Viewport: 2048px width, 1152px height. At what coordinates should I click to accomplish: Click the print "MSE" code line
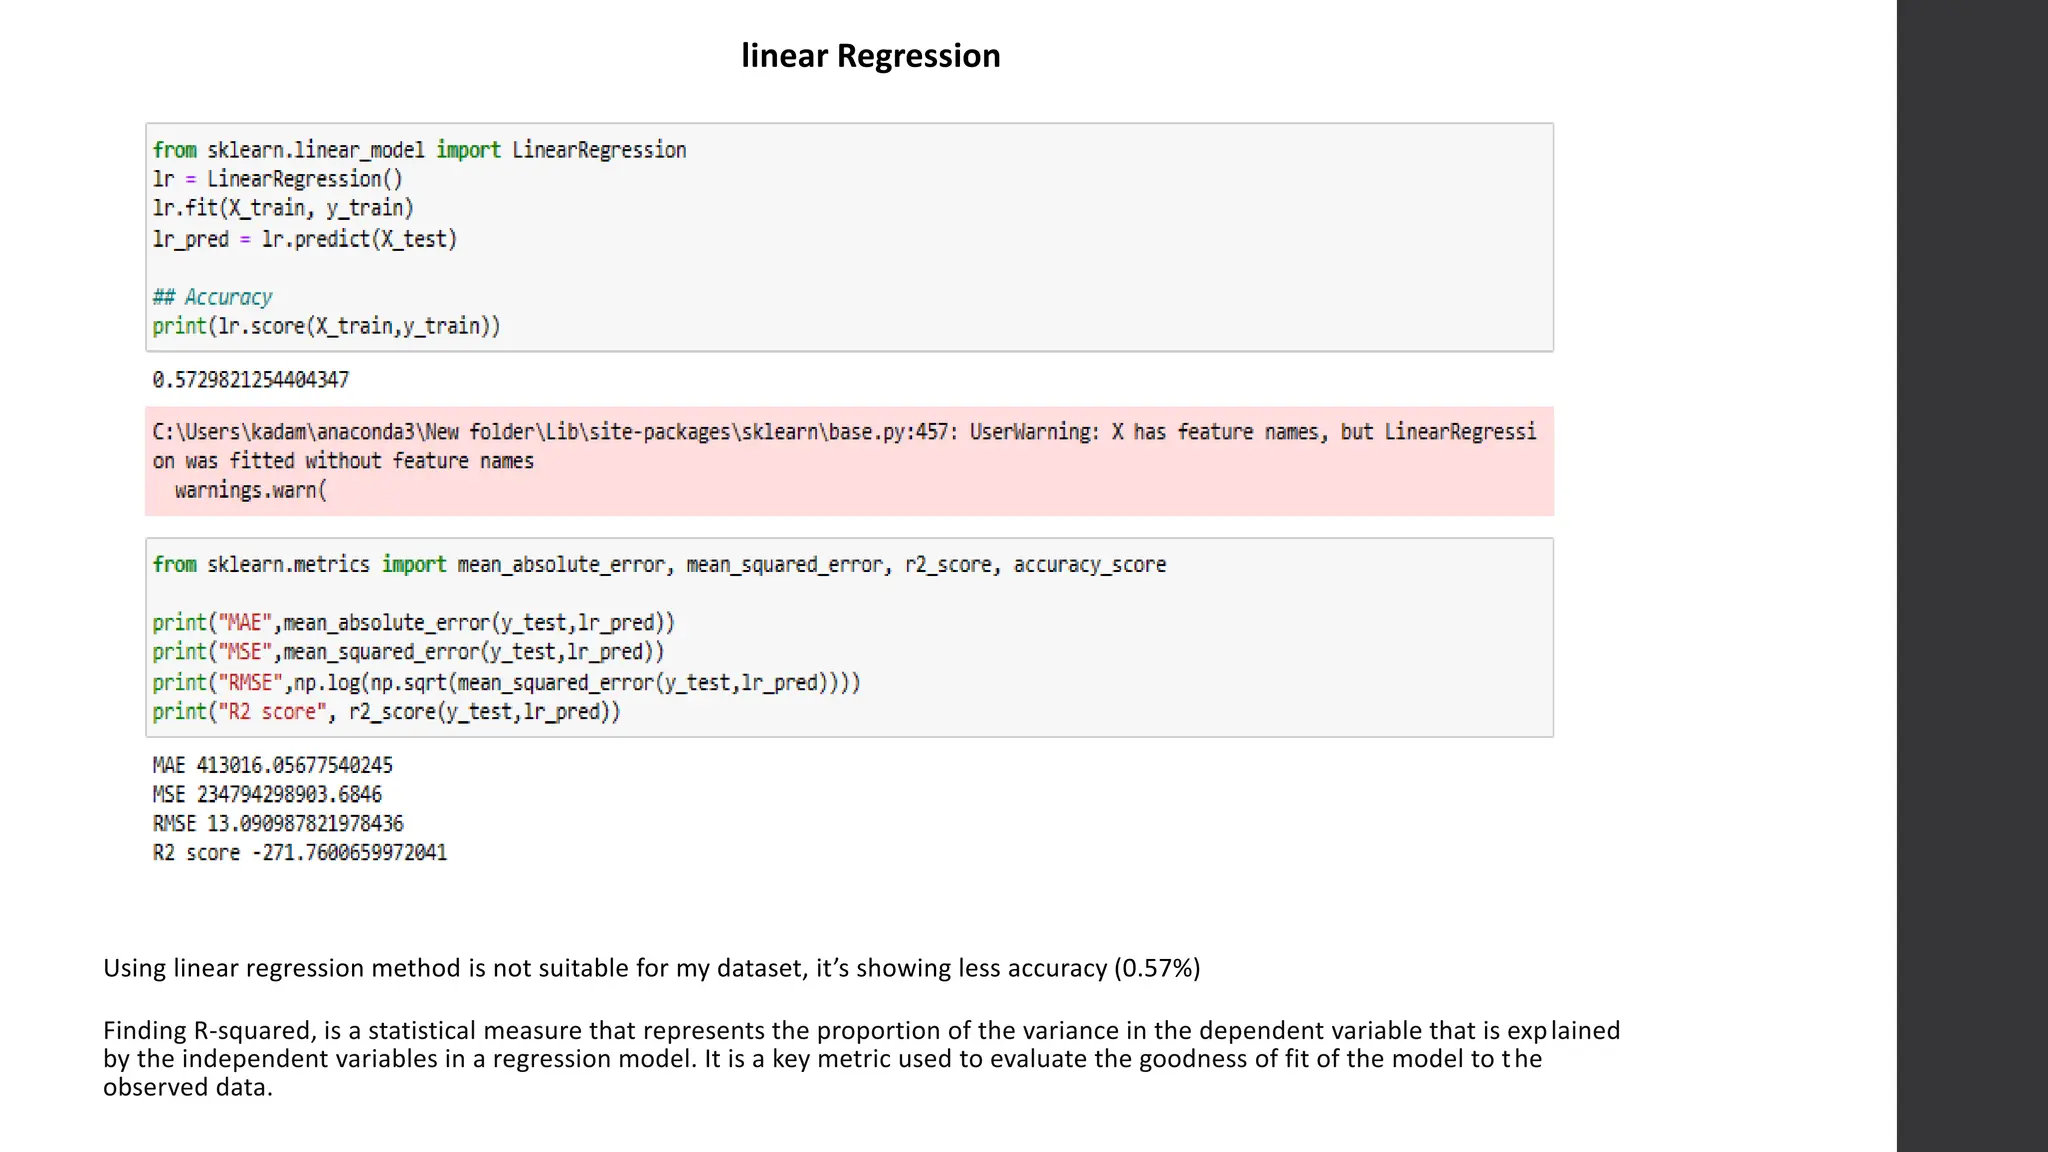408,652
